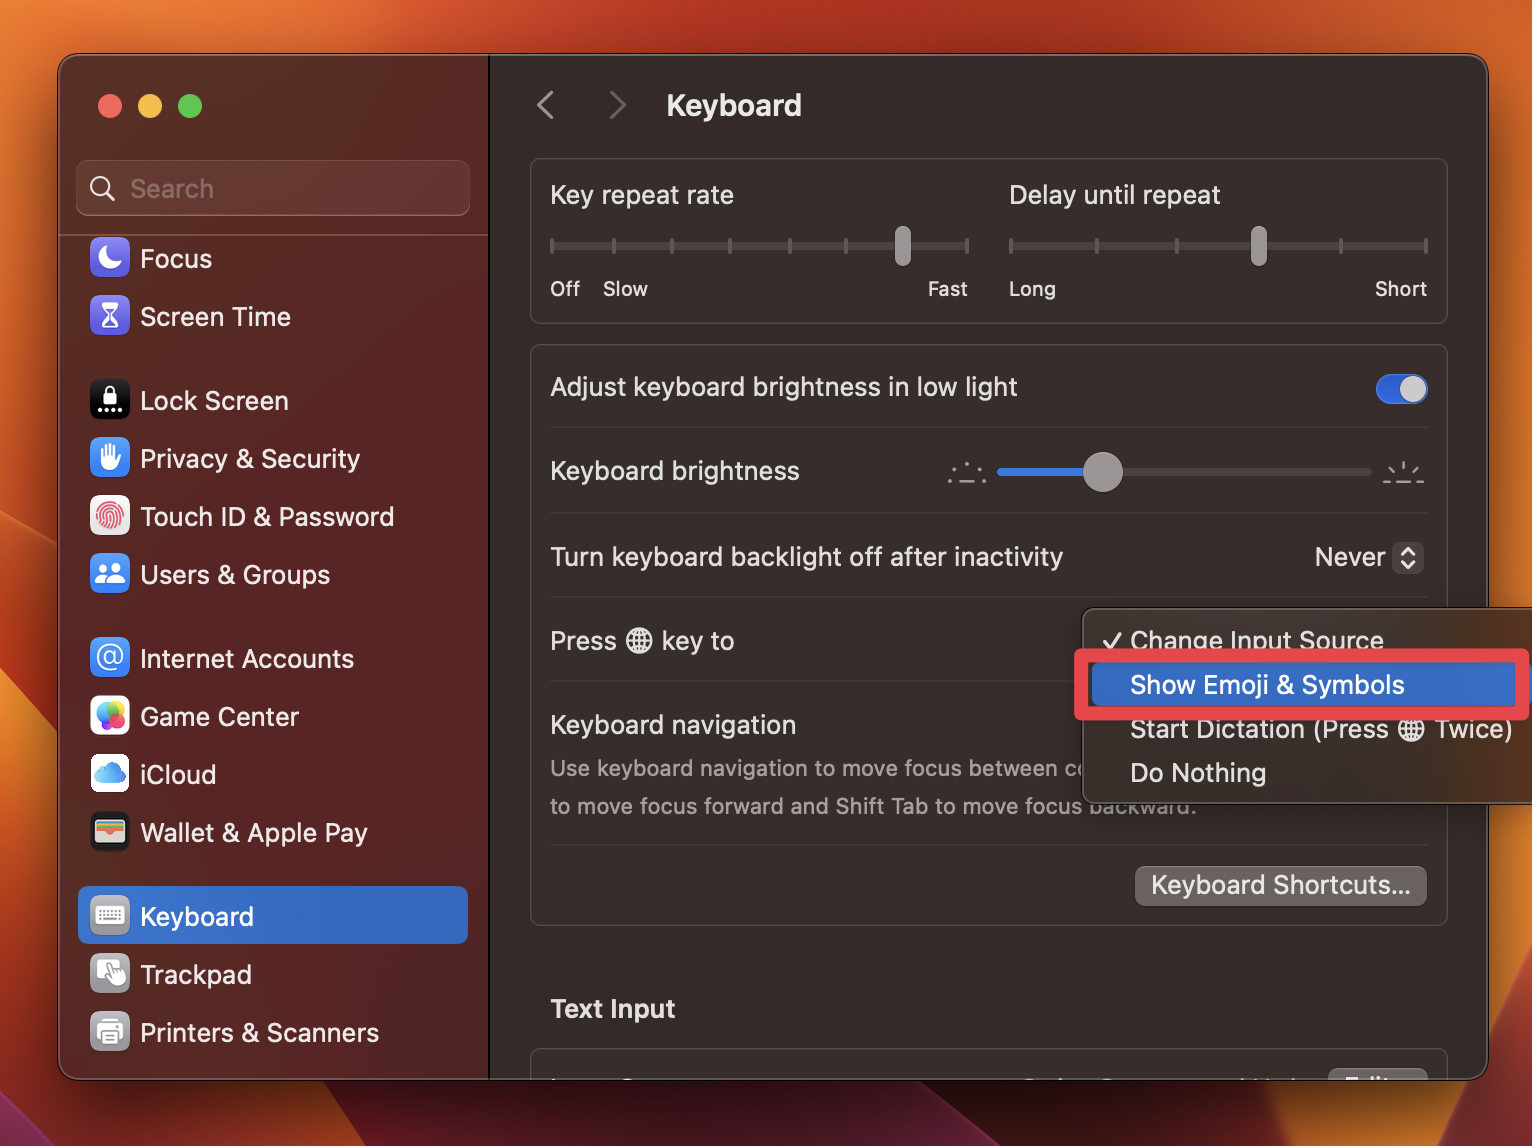
Task: Select Change Input Source option
Action: pyautogui.click(x=1256, y=640)
